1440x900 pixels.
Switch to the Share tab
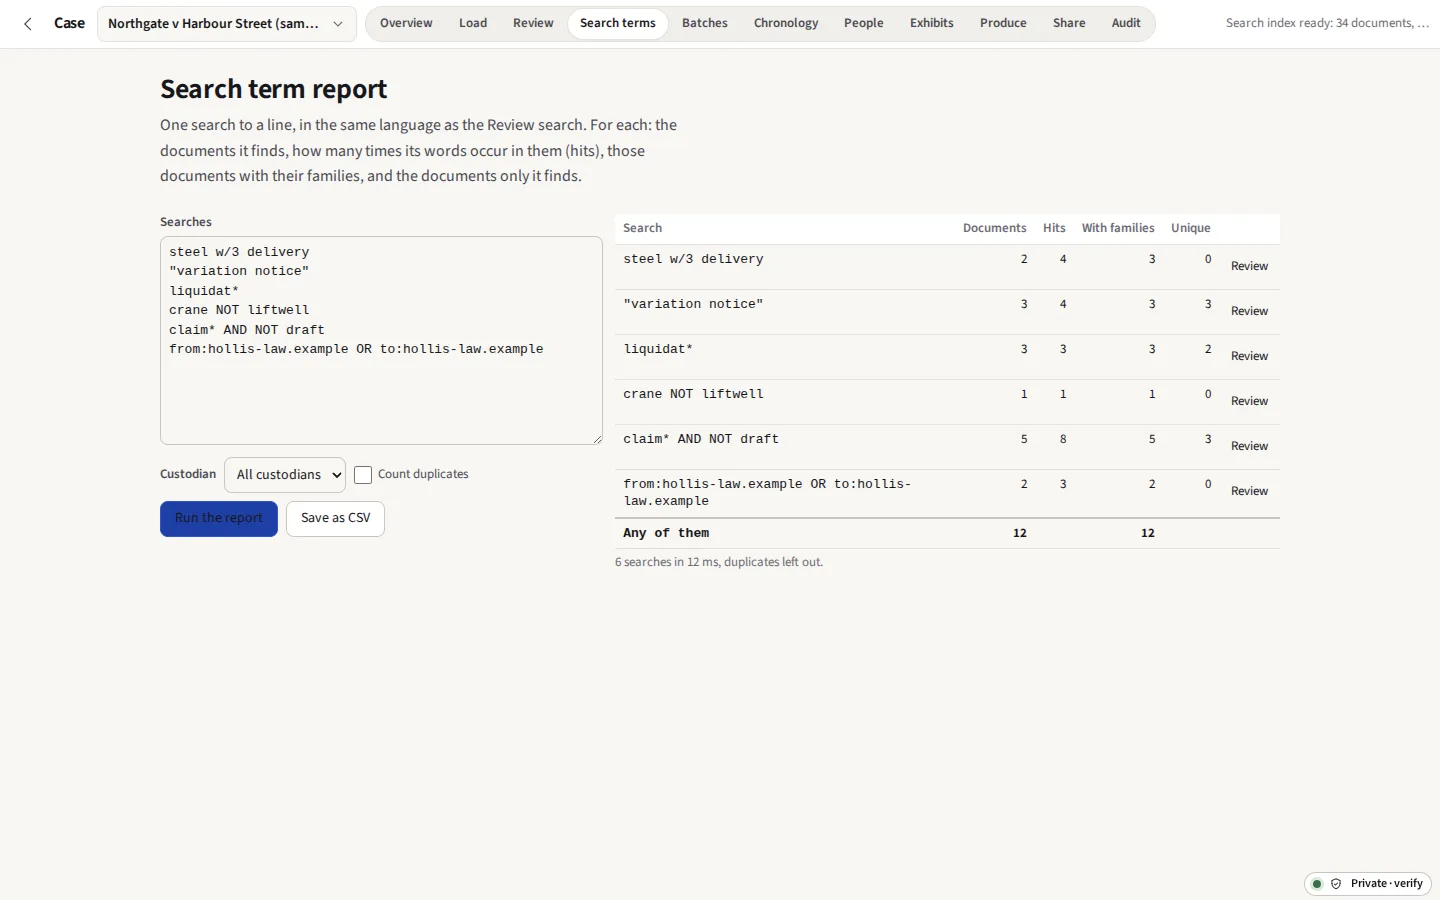(1069, 23)
